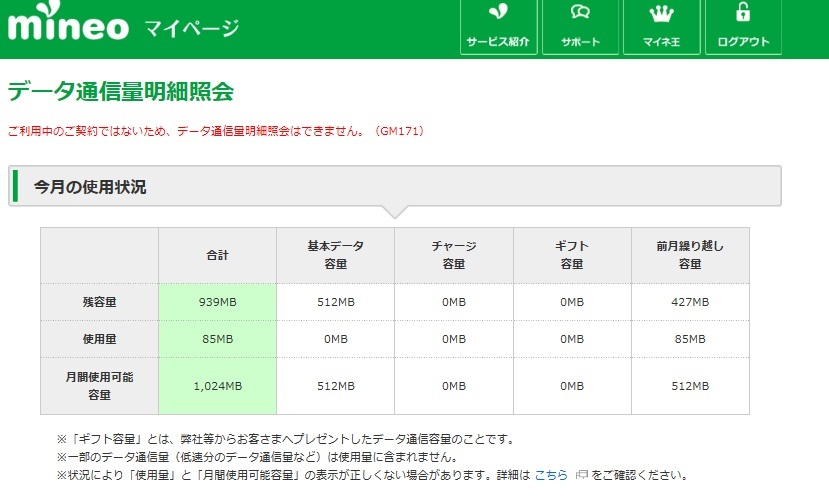Click the external link icon beside こちら
Image resolution: width=829 pixels, height=497 pixels.
582,475
